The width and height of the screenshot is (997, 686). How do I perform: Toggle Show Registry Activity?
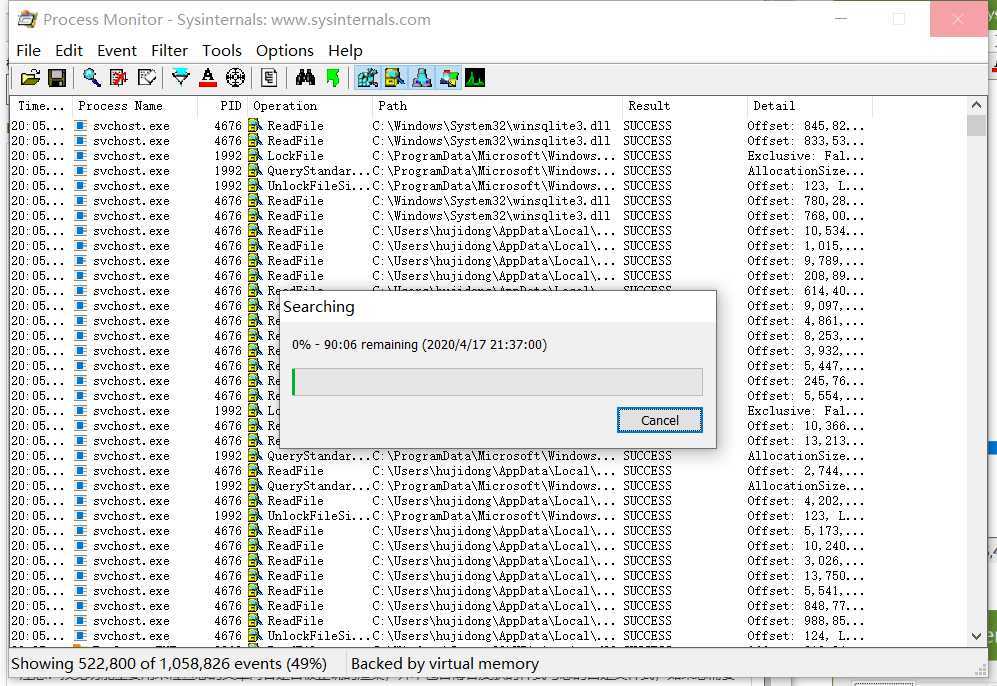(368, 78)
